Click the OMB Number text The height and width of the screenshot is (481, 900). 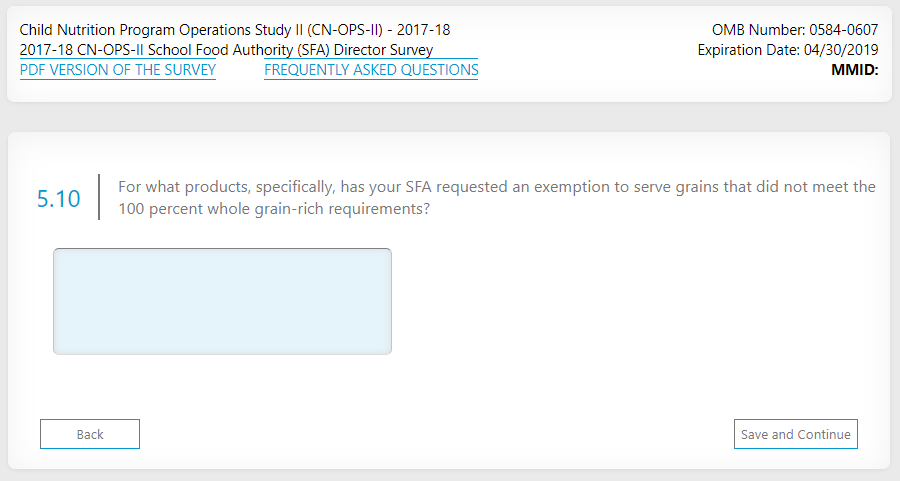click(795, 30)
